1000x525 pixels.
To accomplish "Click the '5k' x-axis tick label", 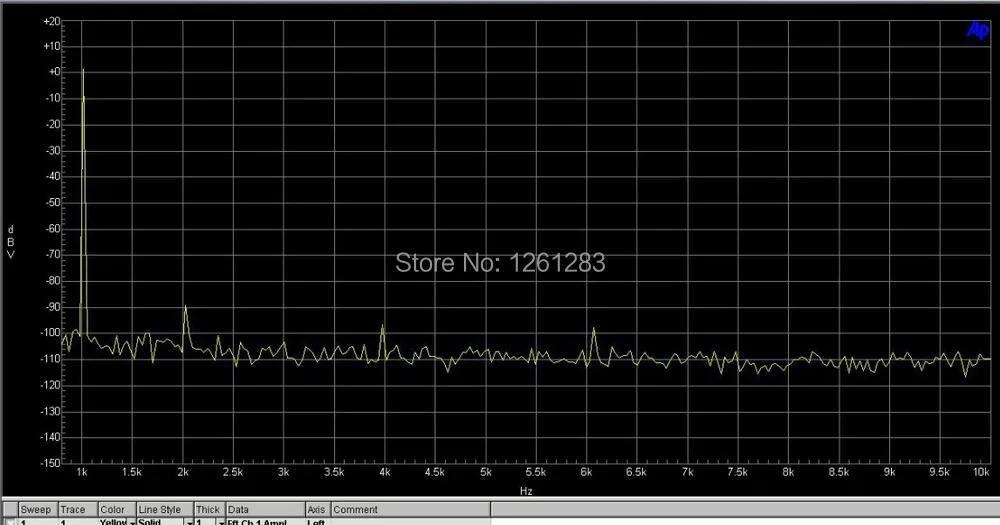I will coord(485,472).
